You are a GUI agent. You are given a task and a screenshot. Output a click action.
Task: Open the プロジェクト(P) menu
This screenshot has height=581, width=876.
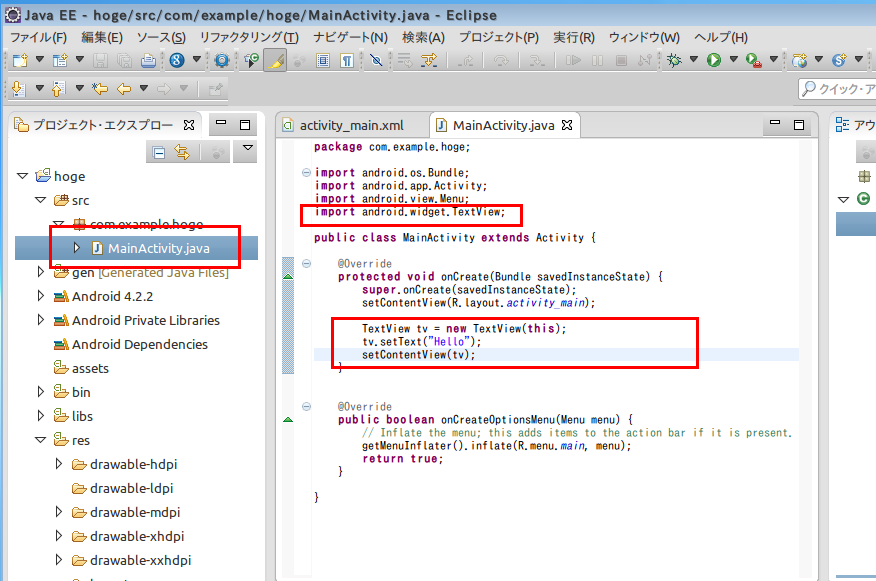(499, 37)
